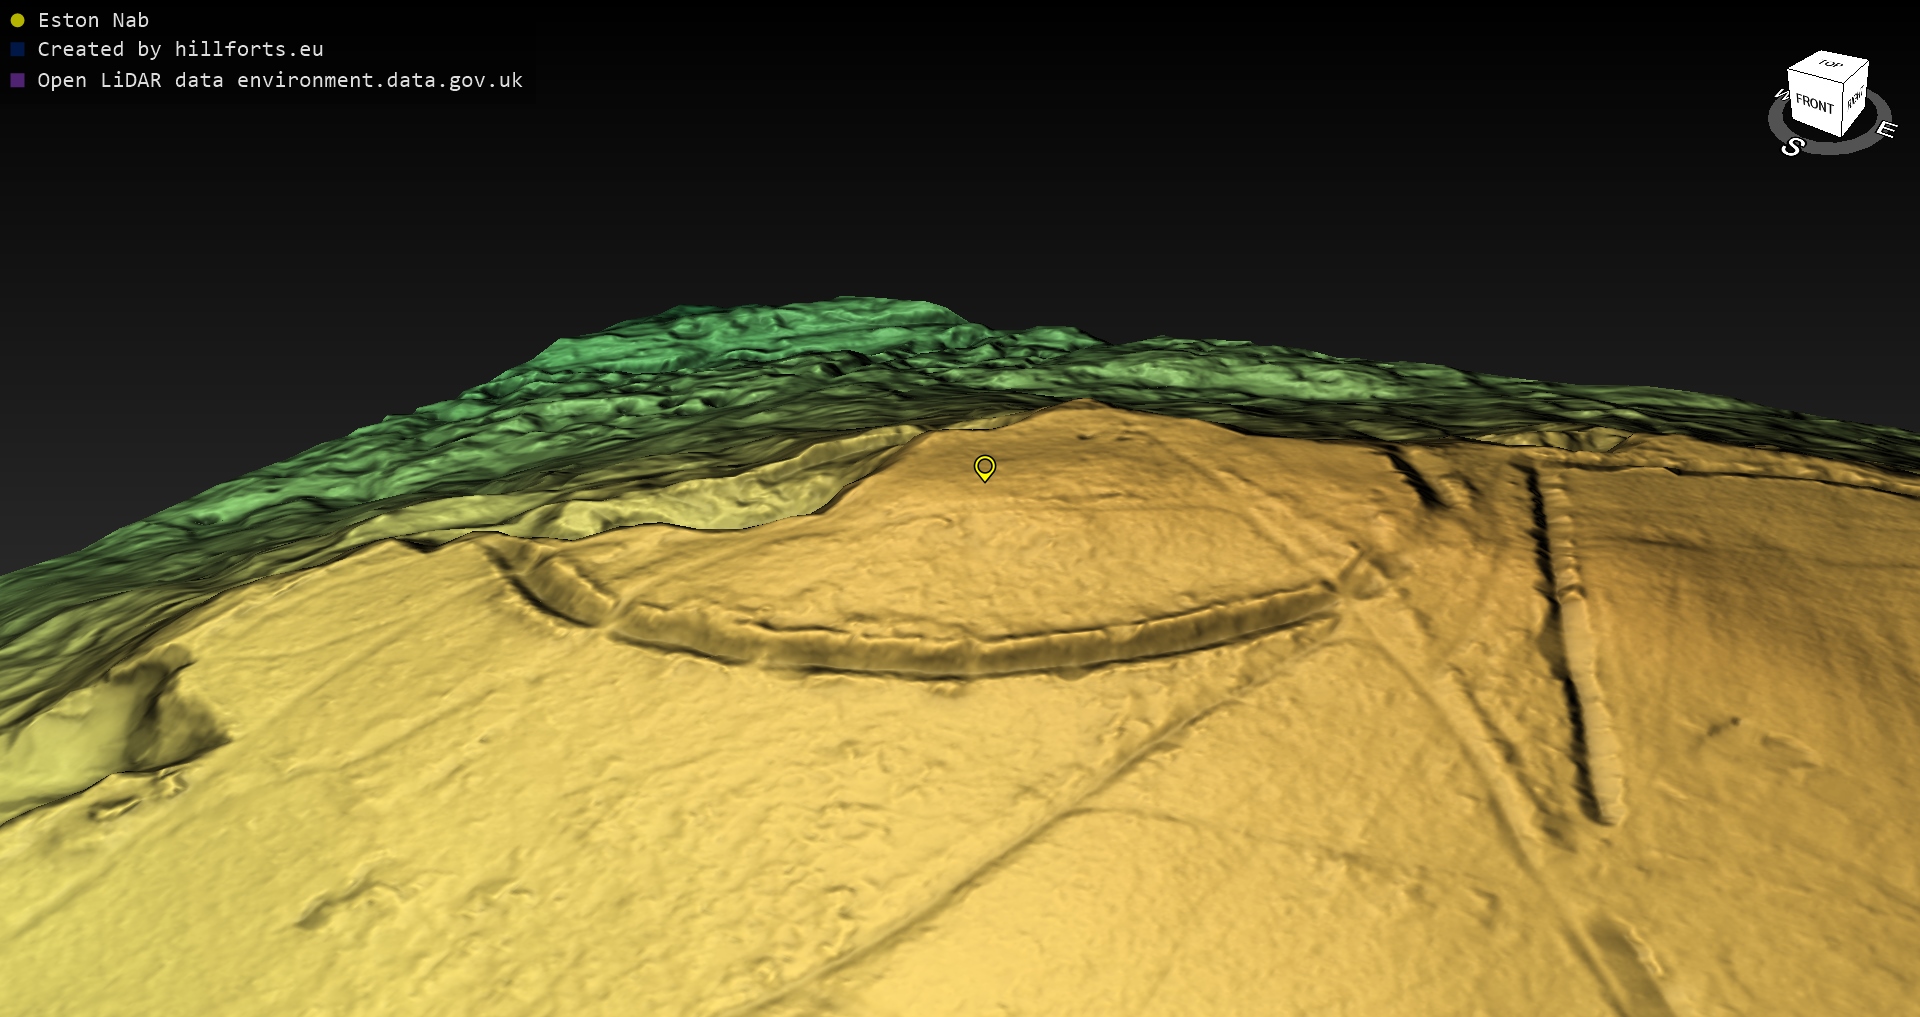This screenshot has height=1017, width=1920.
Task: Open the Open LiDAR data source text
Action: [280, 80]
